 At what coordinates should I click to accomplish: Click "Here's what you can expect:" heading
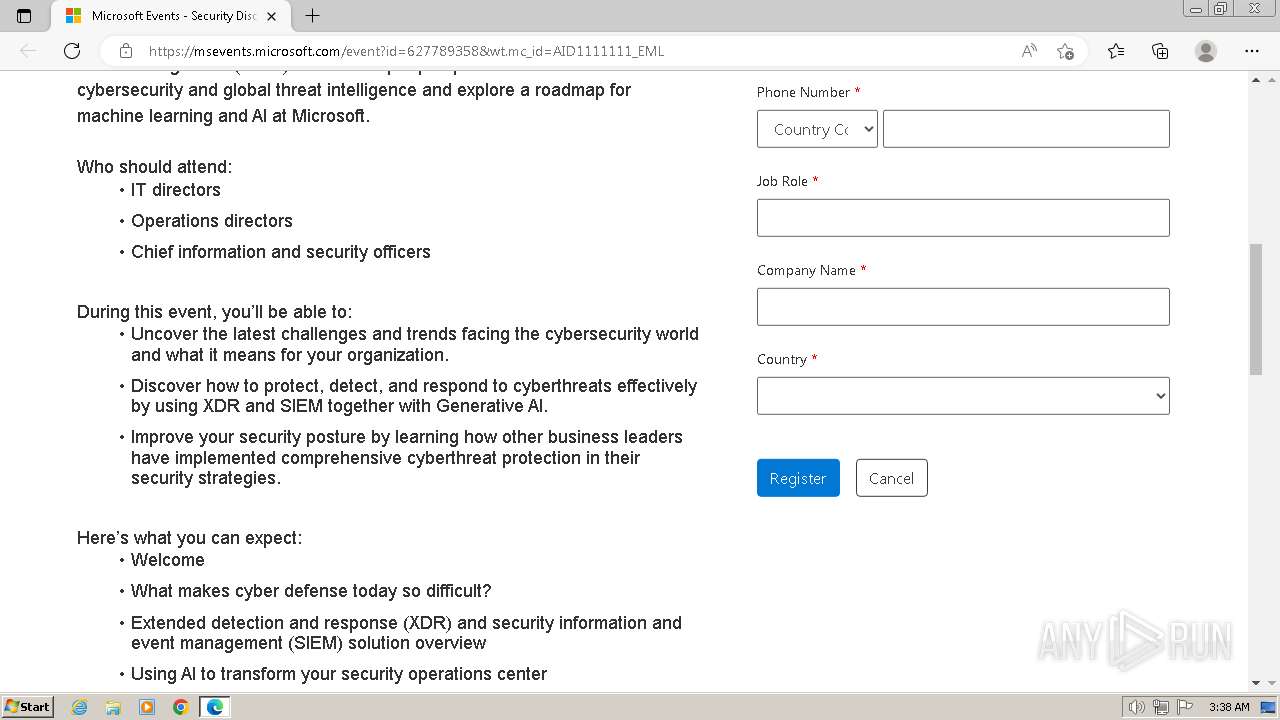point(189,538)
